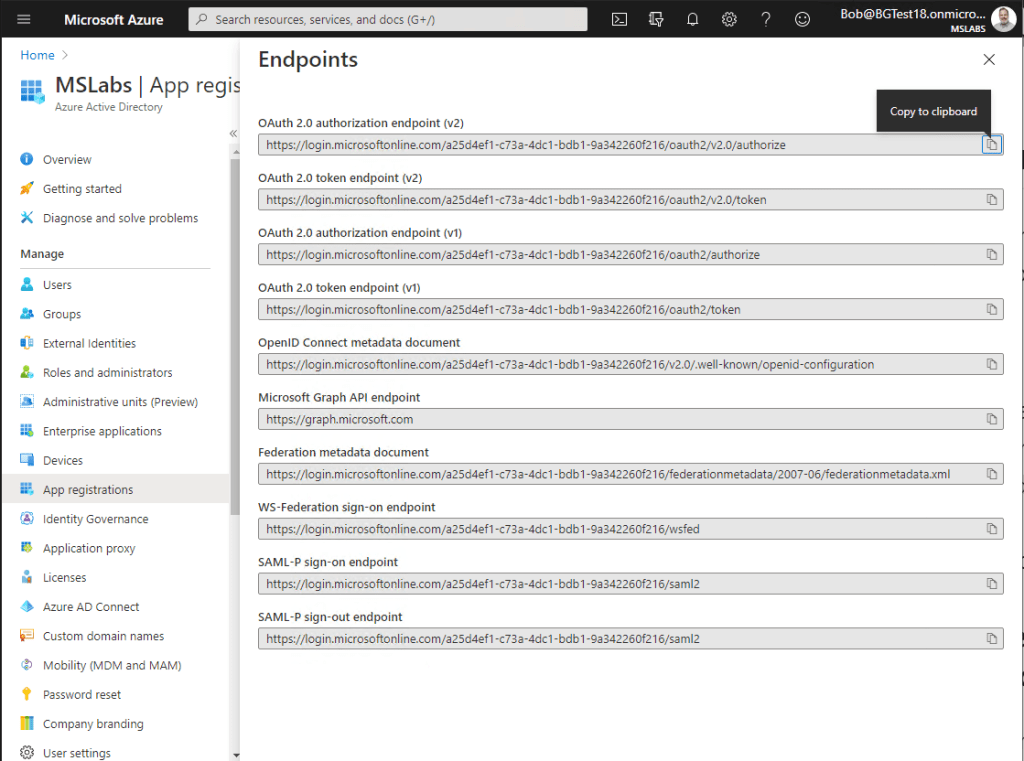Copy the Federation metadata document URL
The image size is (1024, 761).
[x=991, y=474]
